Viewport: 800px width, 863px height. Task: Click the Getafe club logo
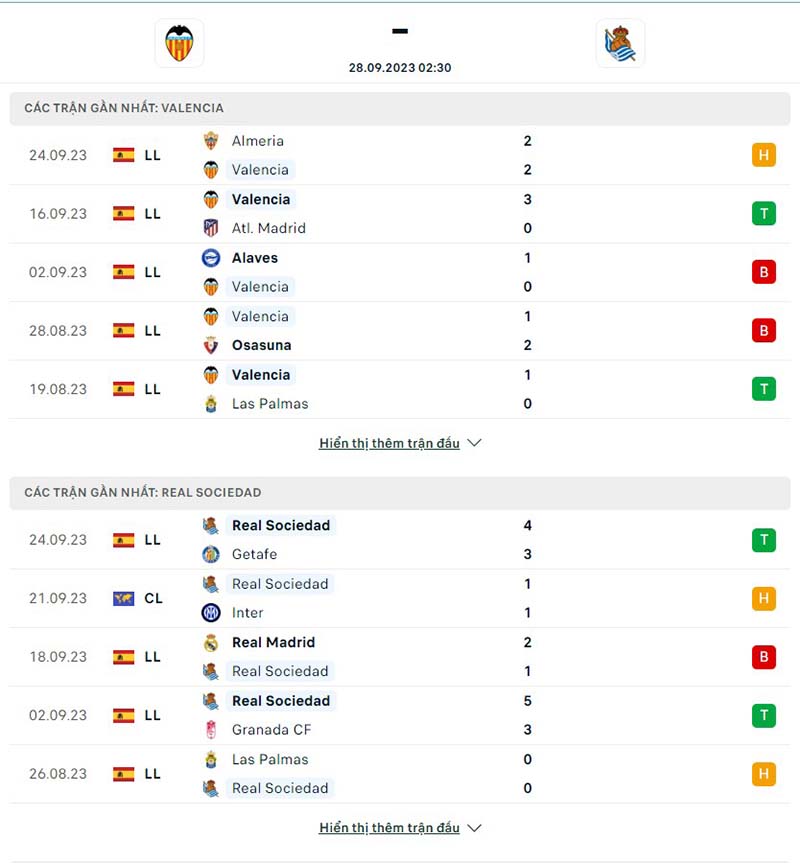211,554
